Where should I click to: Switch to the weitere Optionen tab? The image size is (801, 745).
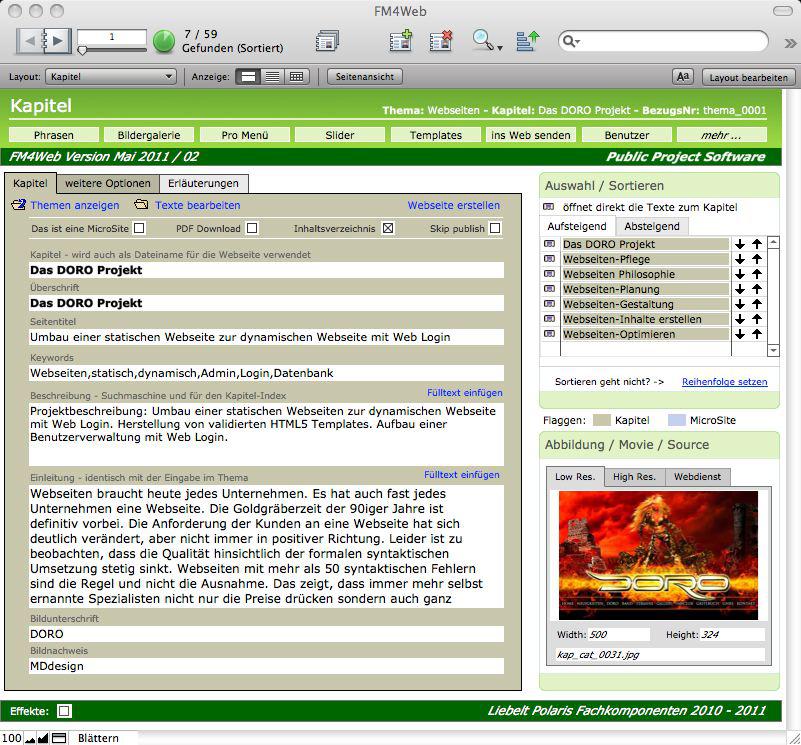point(108,183)
